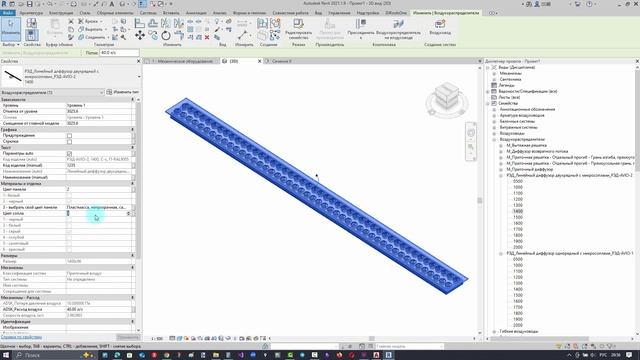Viewport: 640px width, 360px height.
Task: Collapse the Зависимости properties group
Action: [132, 100]
